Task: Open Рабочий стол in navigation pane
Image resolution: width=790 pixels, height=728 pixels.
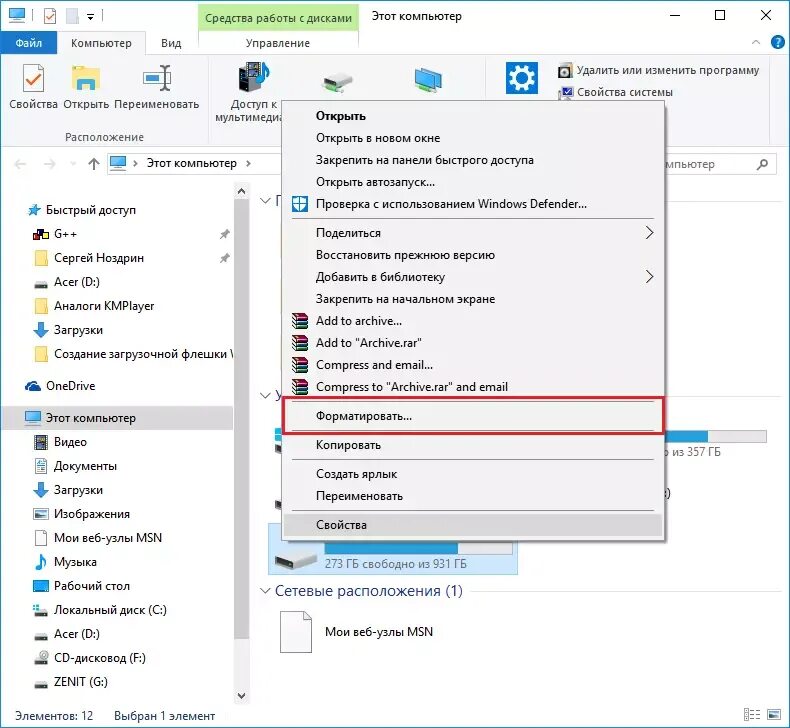Action: point(92,586)
